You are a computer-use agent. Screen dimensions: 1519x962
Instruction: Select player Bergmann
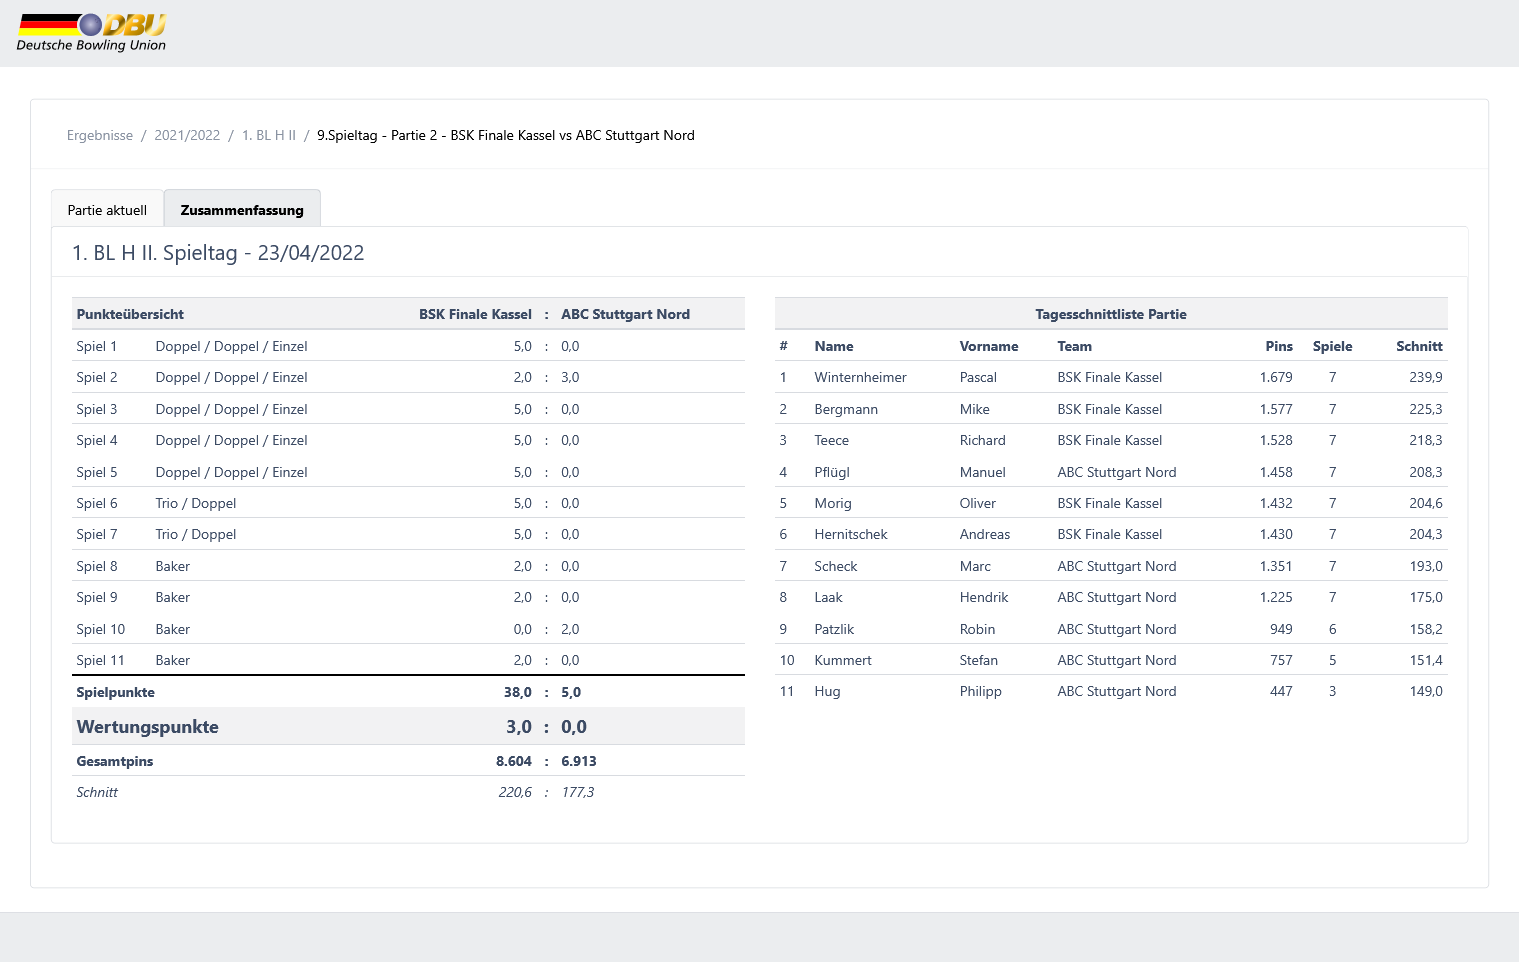click(846, 409)
